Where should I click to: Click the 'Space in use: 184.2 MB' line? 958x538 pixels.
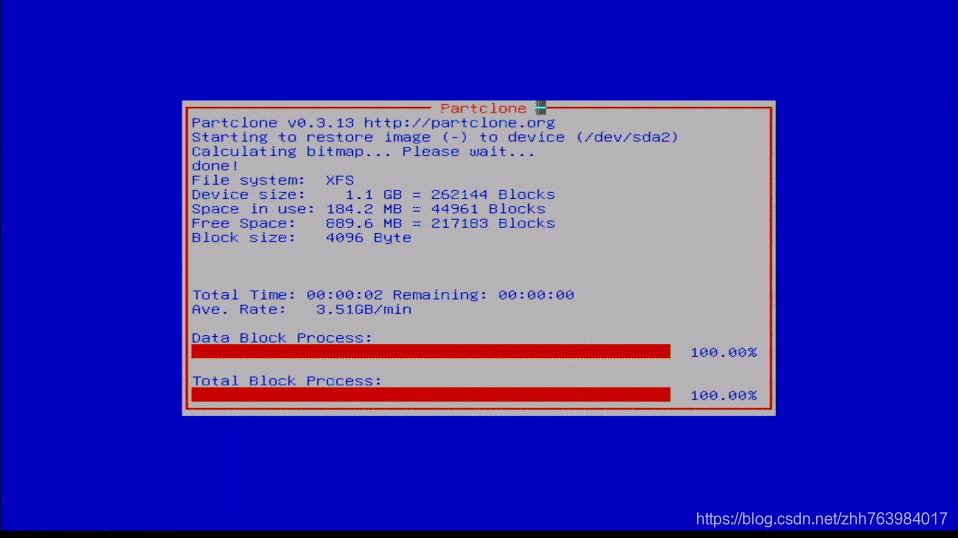point(368,209)
